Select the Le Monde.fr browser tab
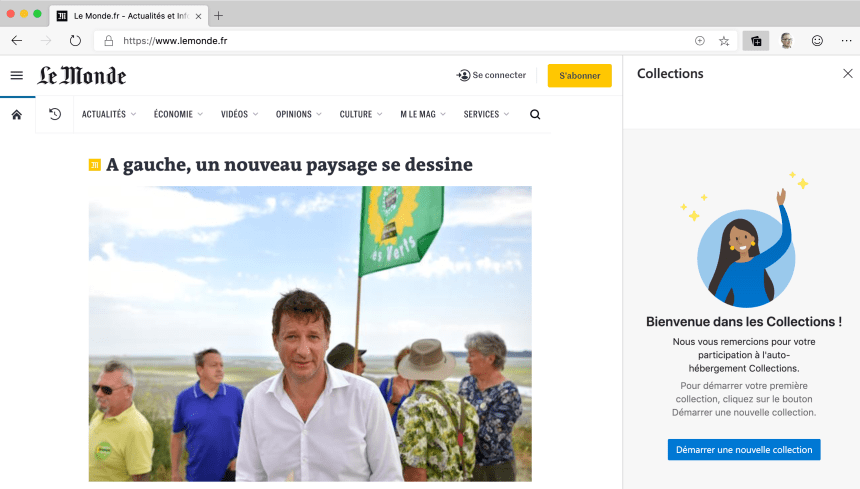860x489 pixels. (129, 15)
